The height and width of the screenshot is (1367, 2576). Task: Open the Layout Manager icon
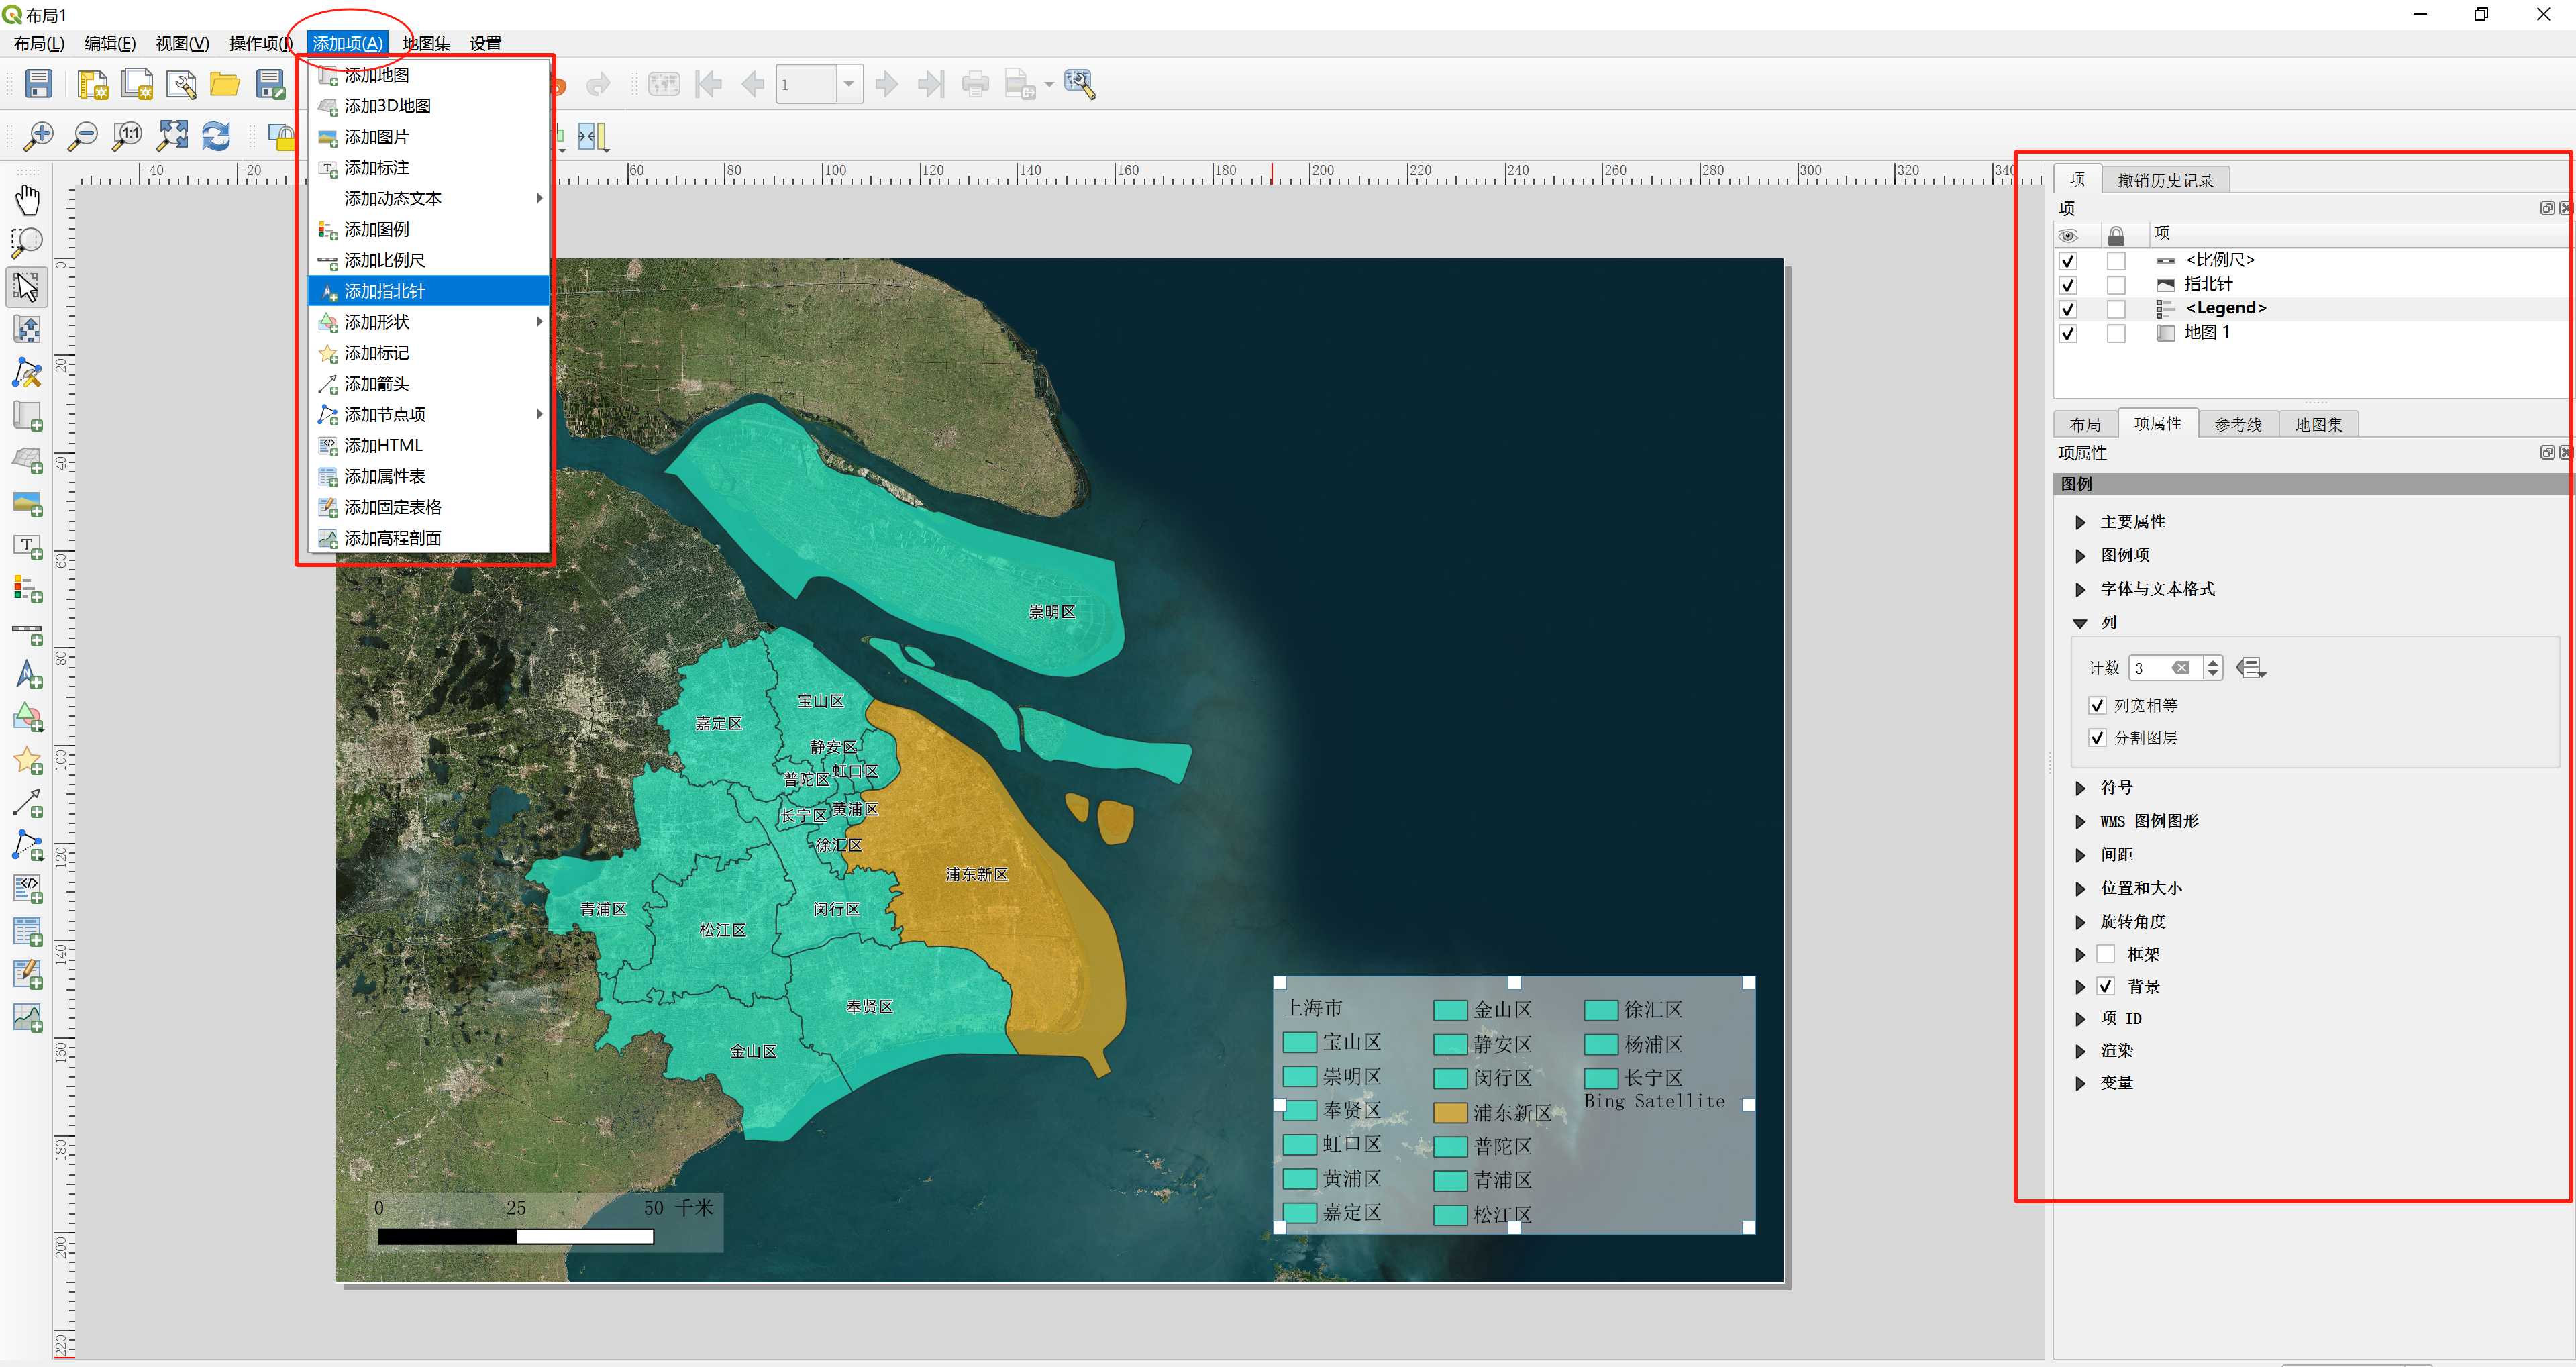181,84
